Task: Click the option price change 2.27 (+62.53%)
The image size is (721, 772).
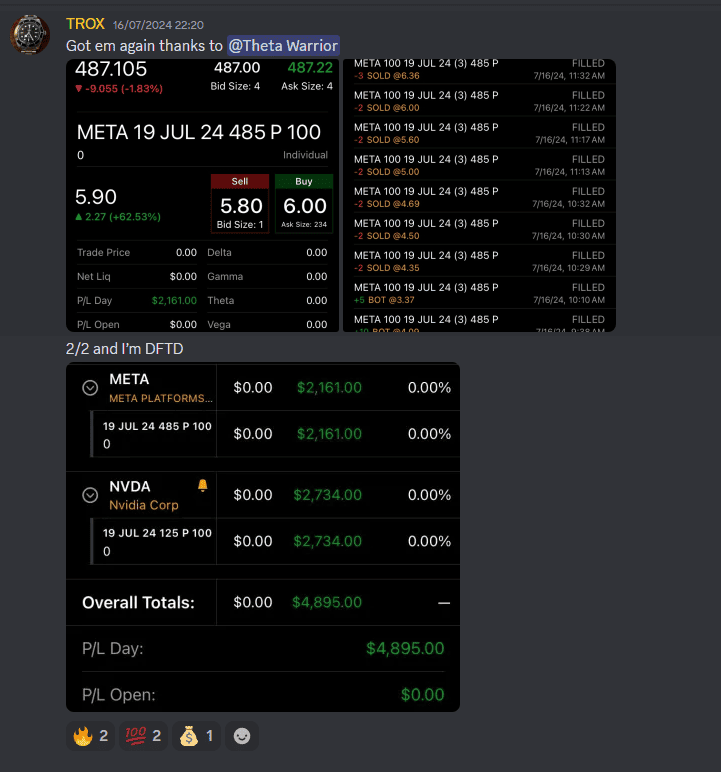Action: coord(118,217)
